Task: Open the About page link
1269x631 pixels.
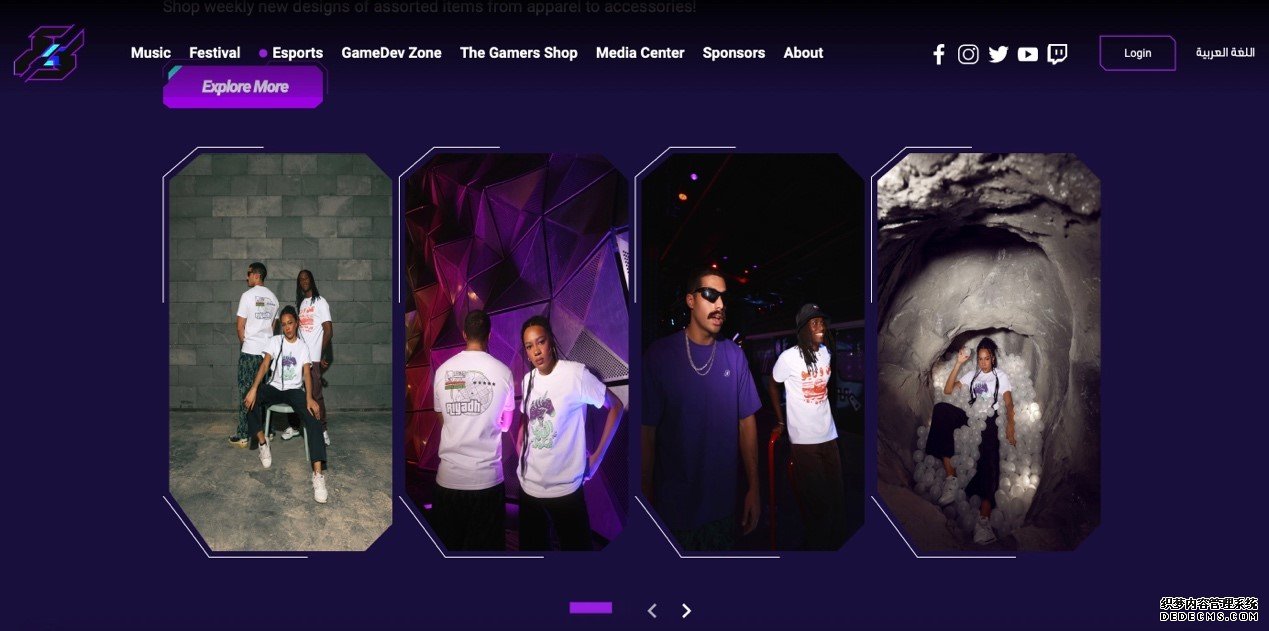Action: pyautogui.click(x=803, y=53)
